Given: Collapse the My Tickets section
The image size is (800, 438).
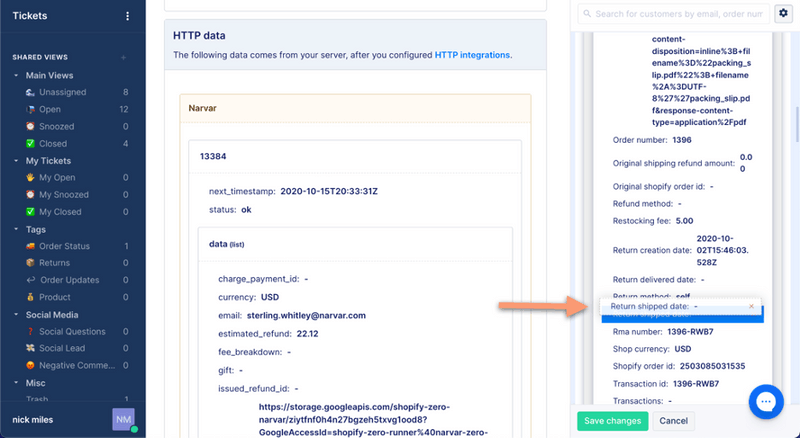Looking at the screenshot, I should (x=16, y=160).
